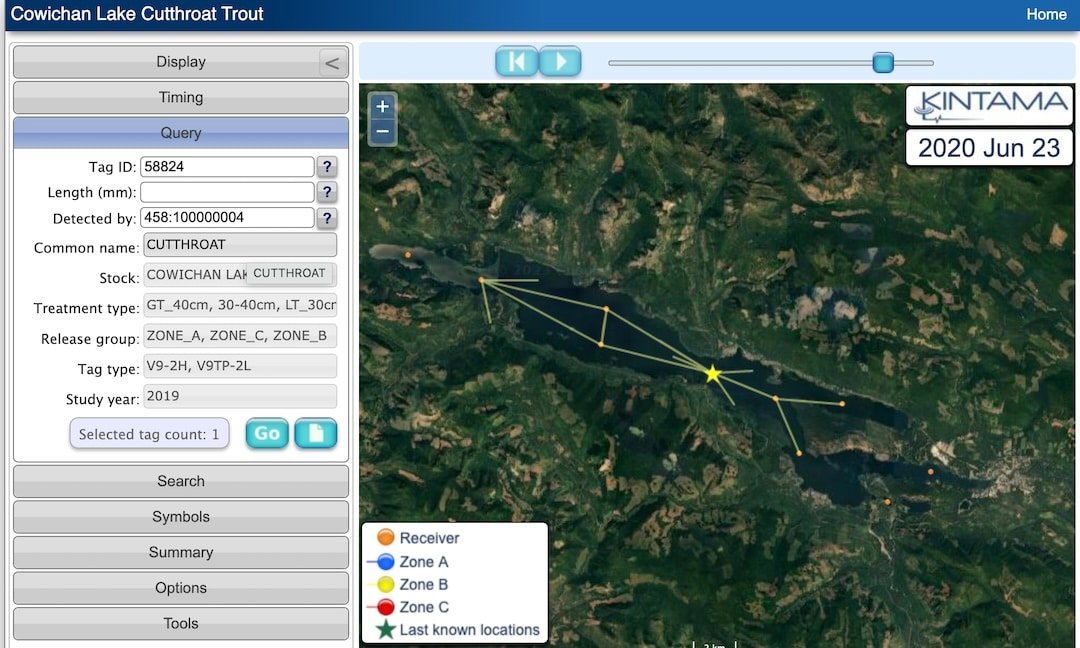Click the timeline slider handle
1080x648 pixels.
pyautogui.click(x=882, y=63)
